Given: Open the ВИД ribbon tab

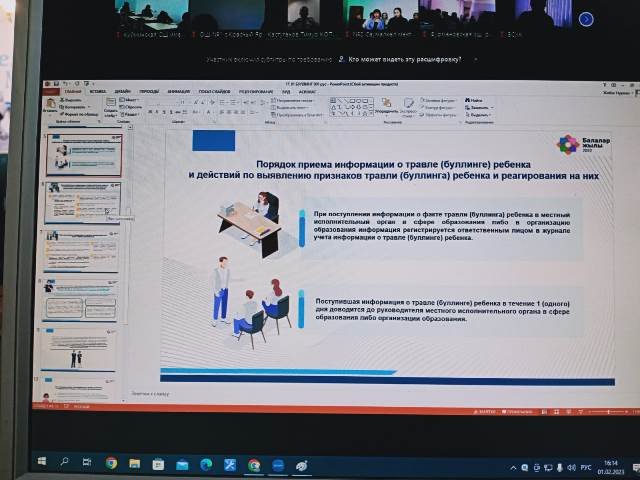Looking at the screenshot, I should pos(286,91).
